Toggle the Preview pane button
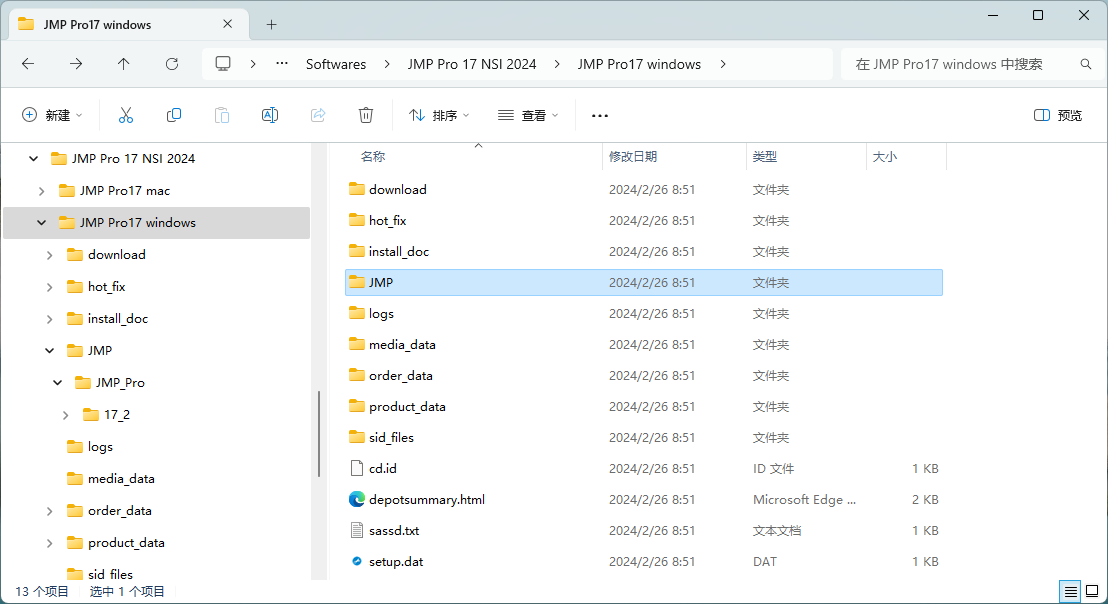Image resolution: width=1108 pixels, height=604 pixels. [1058, 115]
